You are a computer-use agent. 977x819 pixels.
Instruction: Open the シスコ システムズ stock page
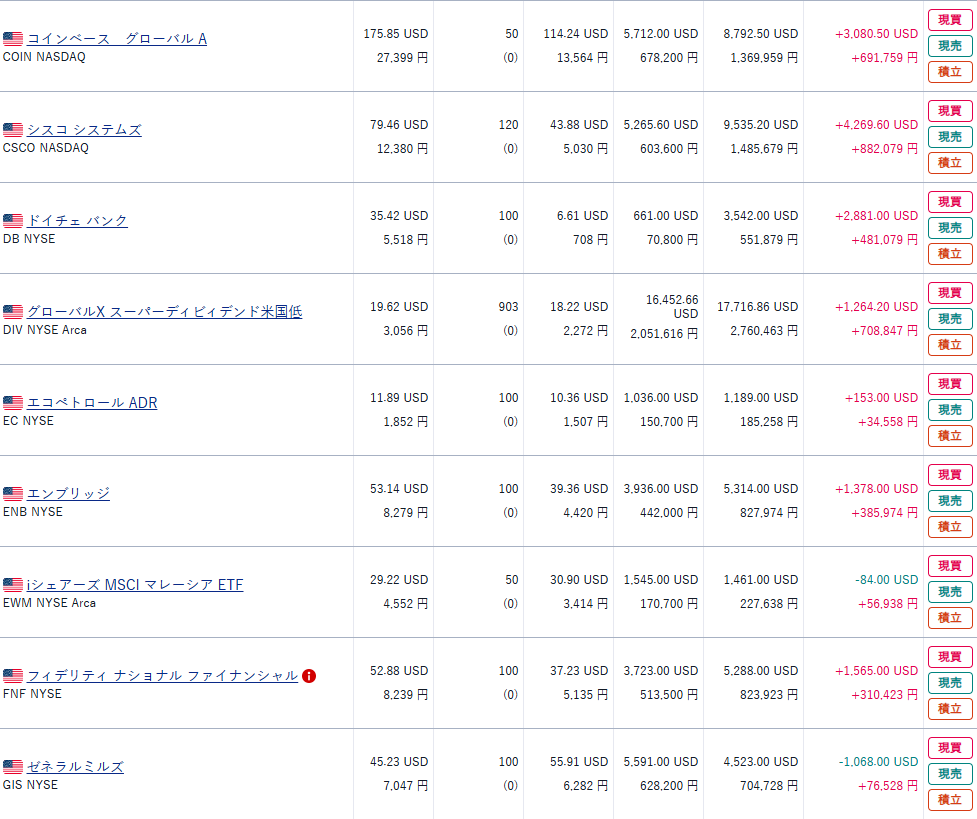click(84, 130)
